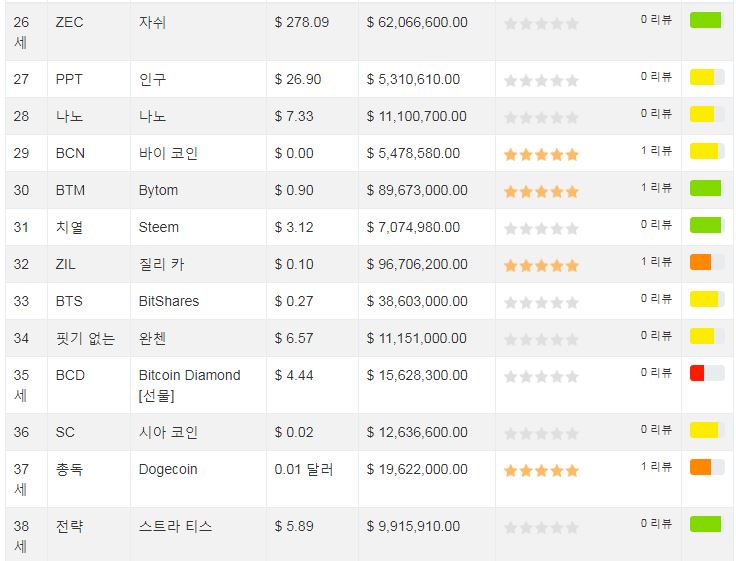The height and width of the screenshot is (561, 736).
Task: Open the Bytom coin name link
Action: tap(158, 190)
